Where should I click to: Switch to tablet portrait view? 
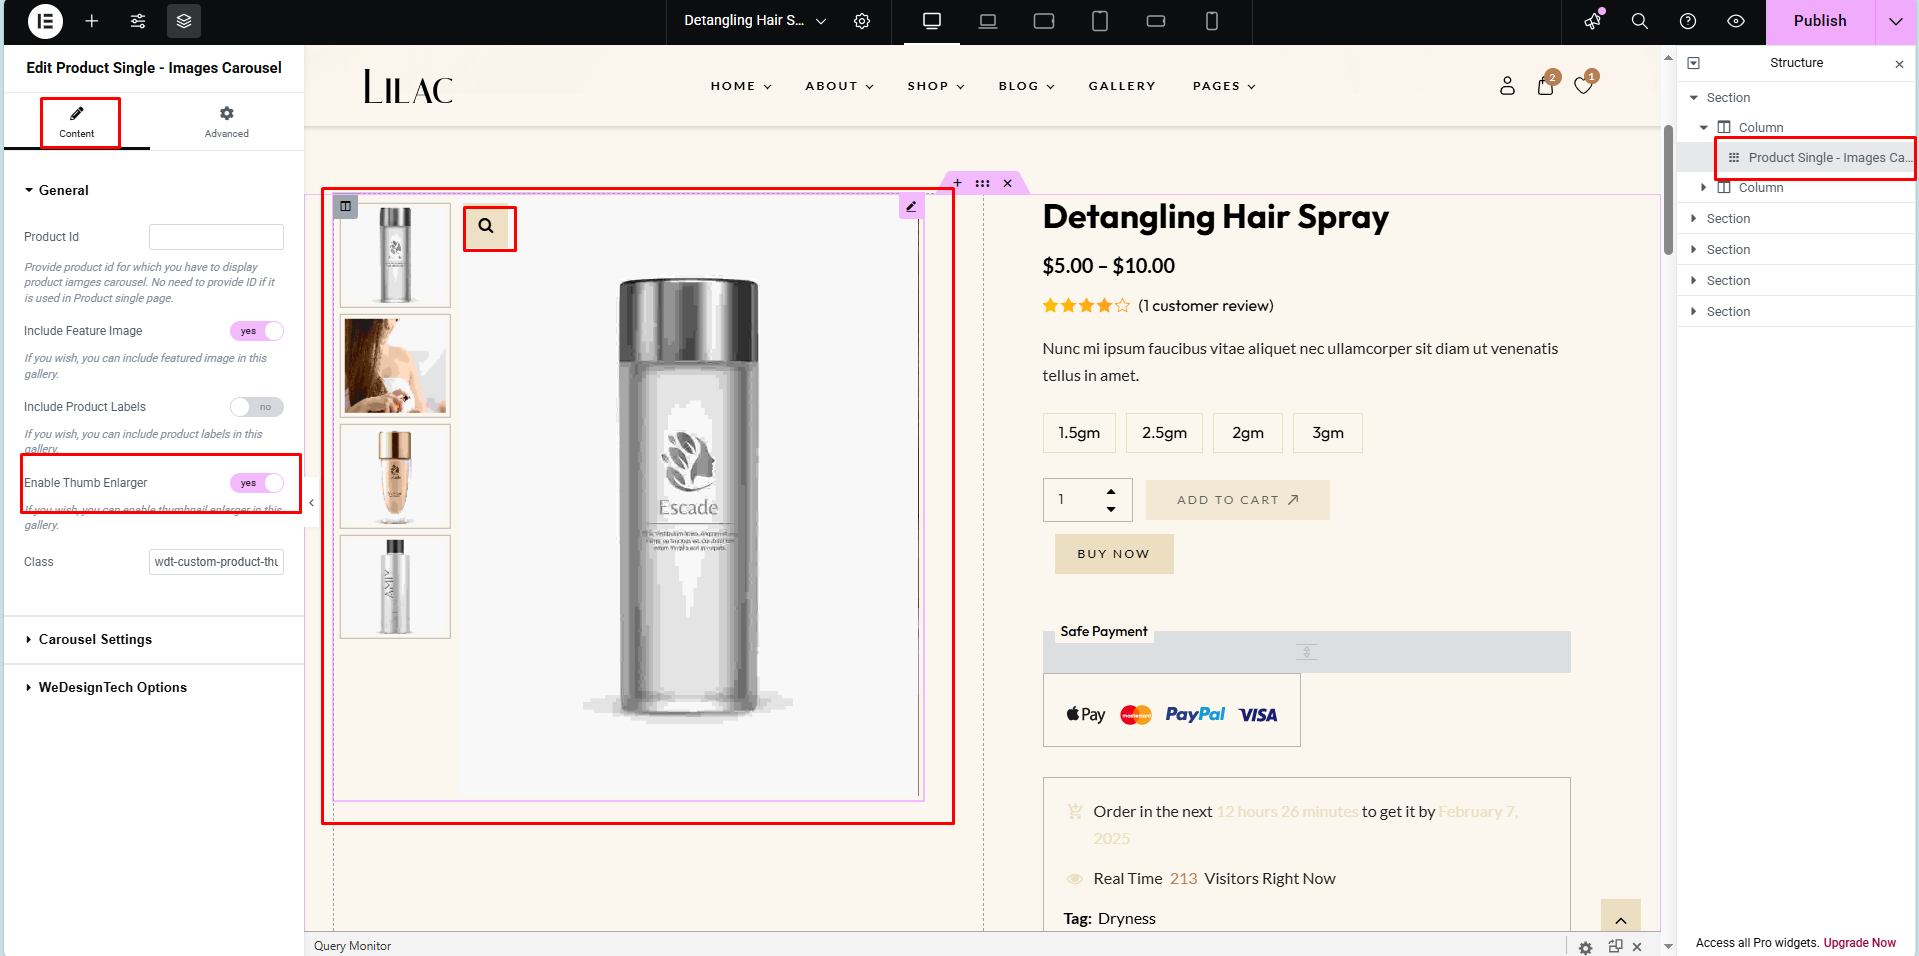(x=1100, y=21)
